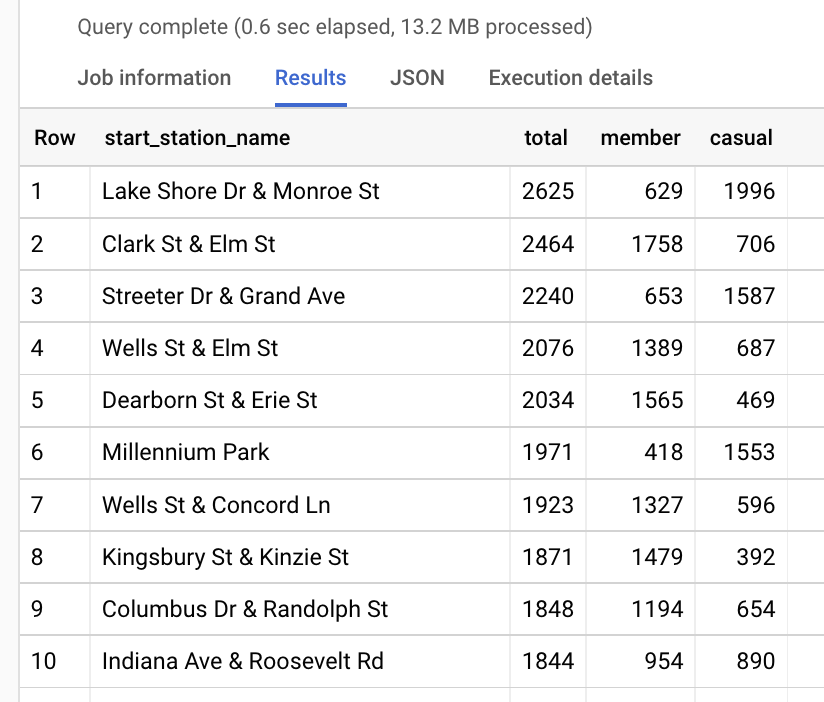This screenshot has width=824, height=702.
Task: Click member value 629
Action: [664, 191]
